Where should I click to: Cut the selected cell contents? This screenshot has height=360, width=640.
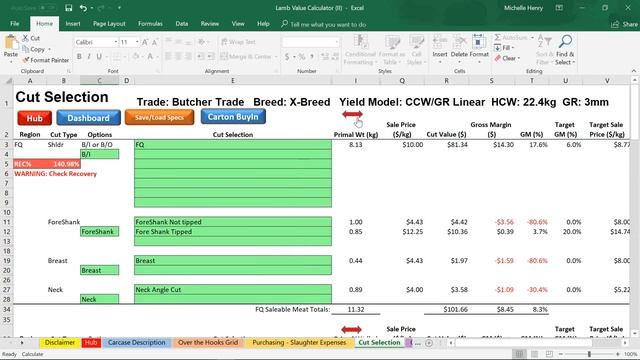point(31,38)
